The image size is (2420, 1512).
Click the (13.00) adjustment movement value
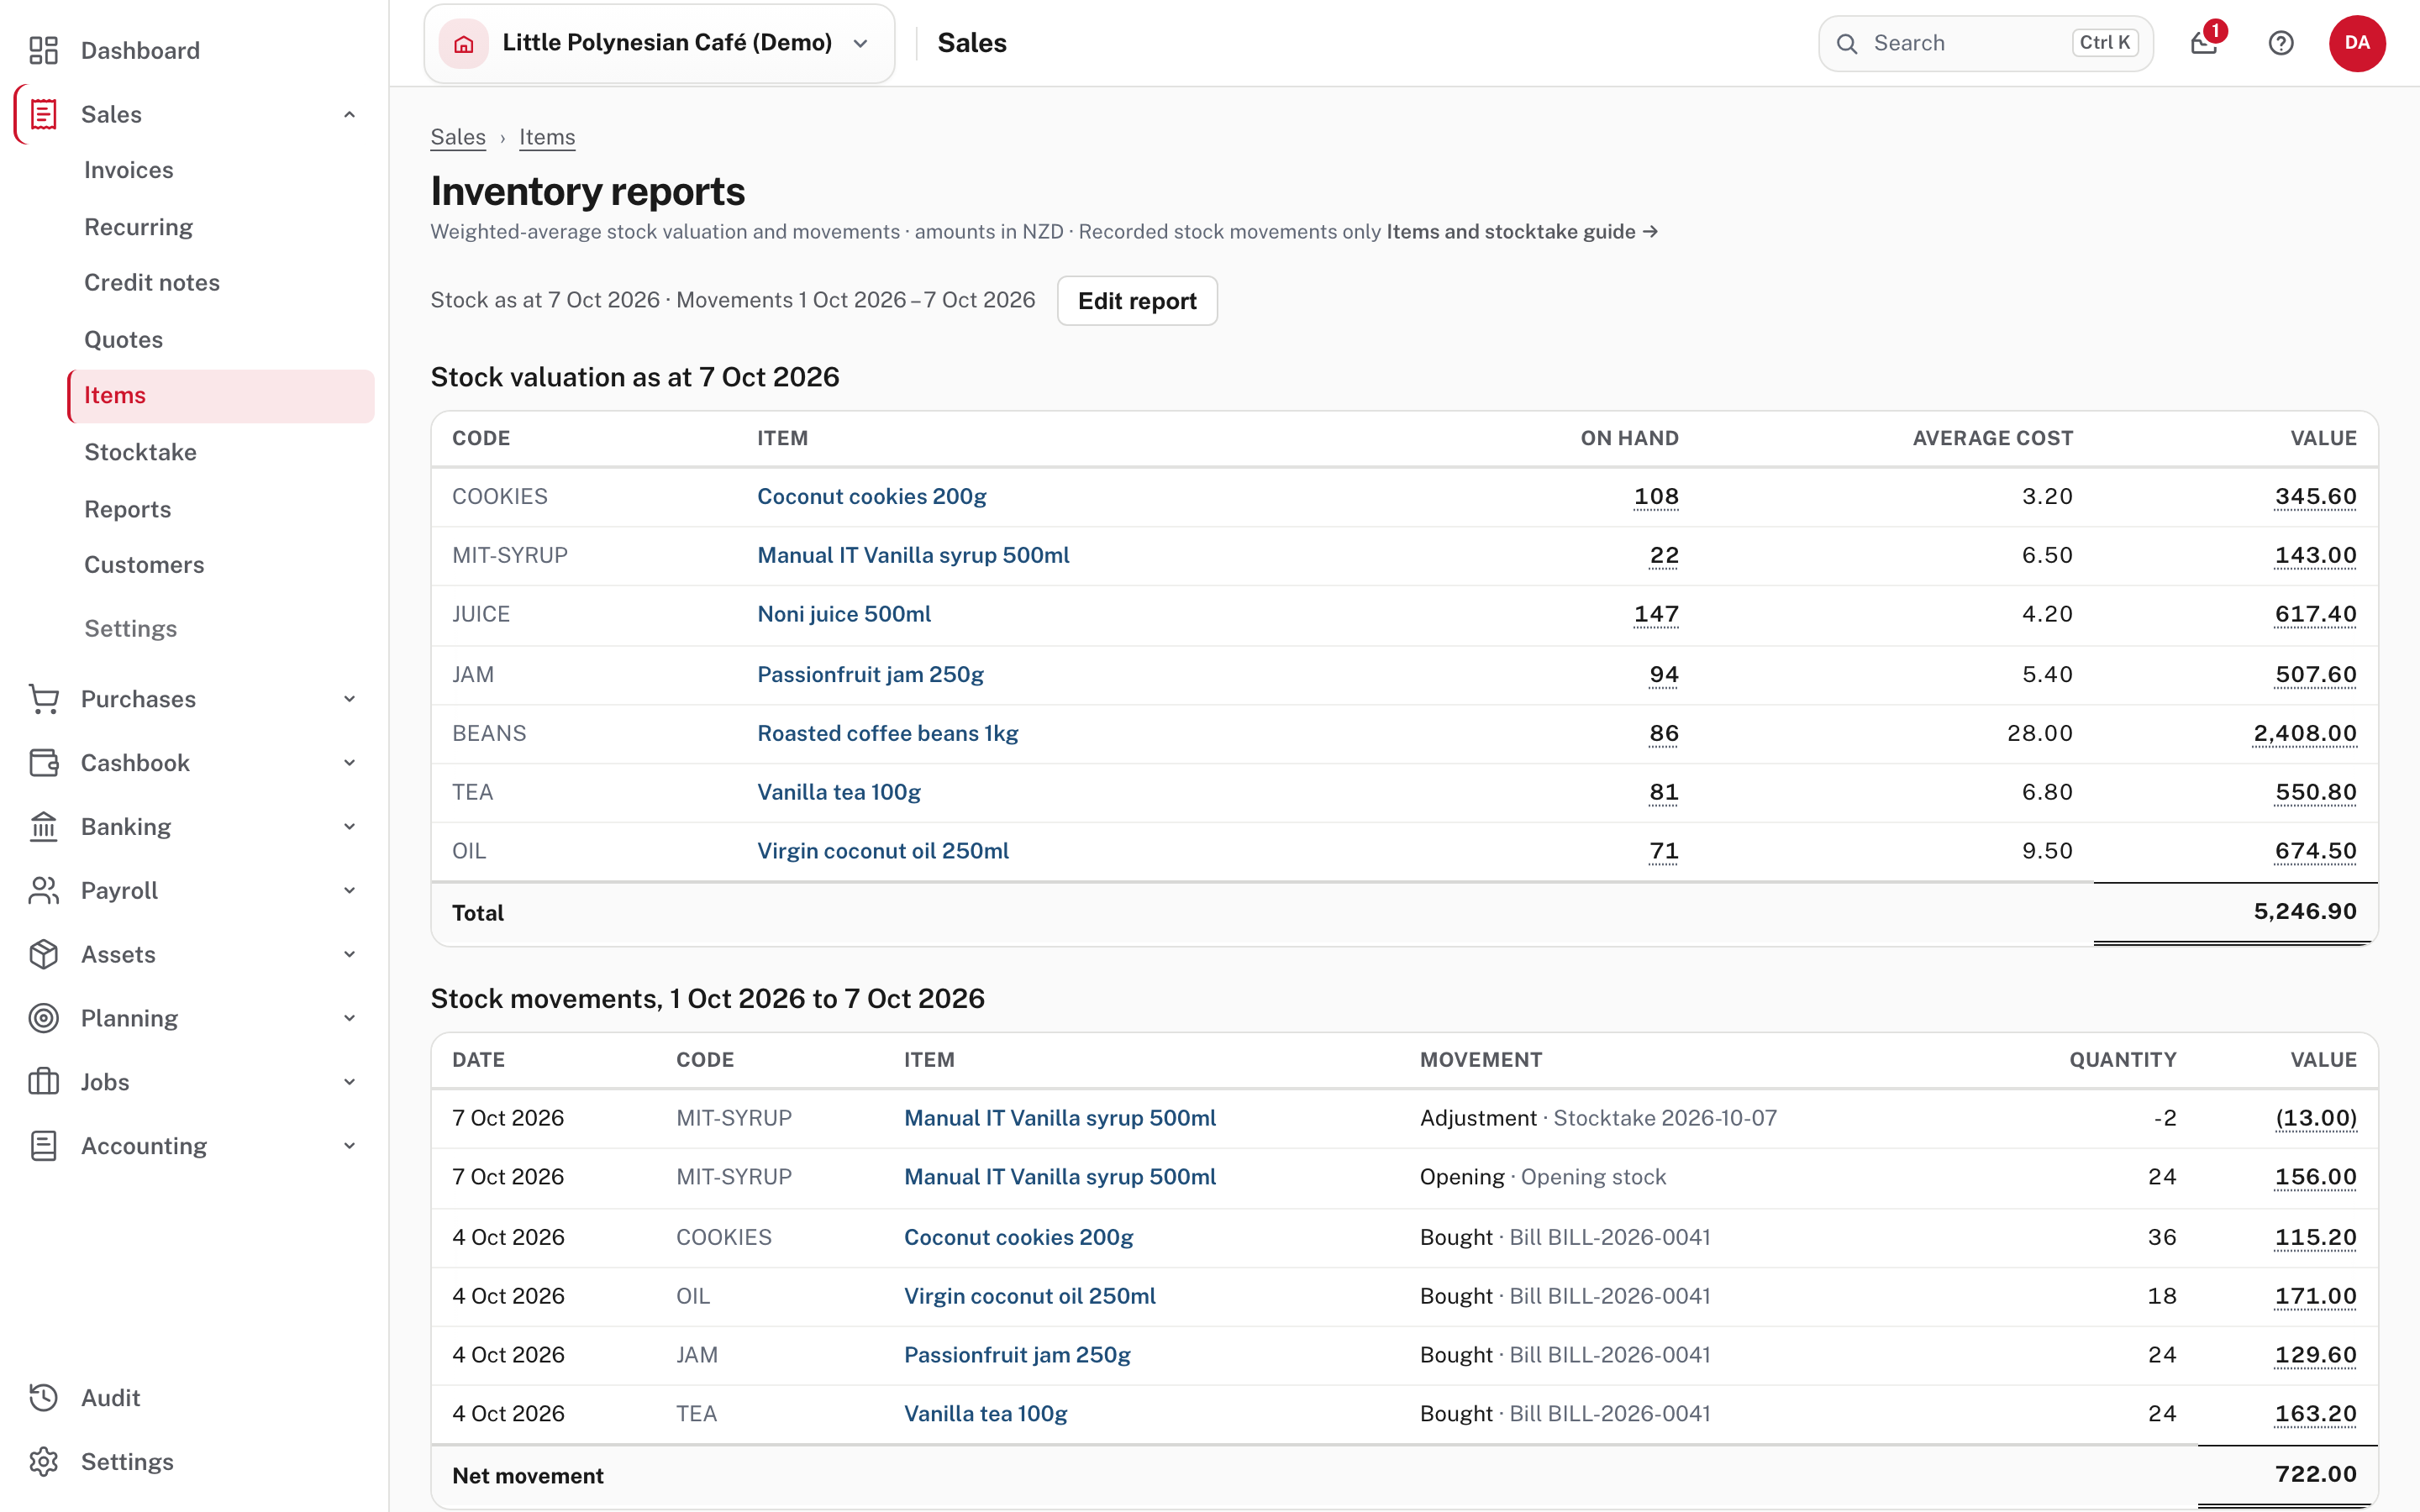coord(2316,1118)
